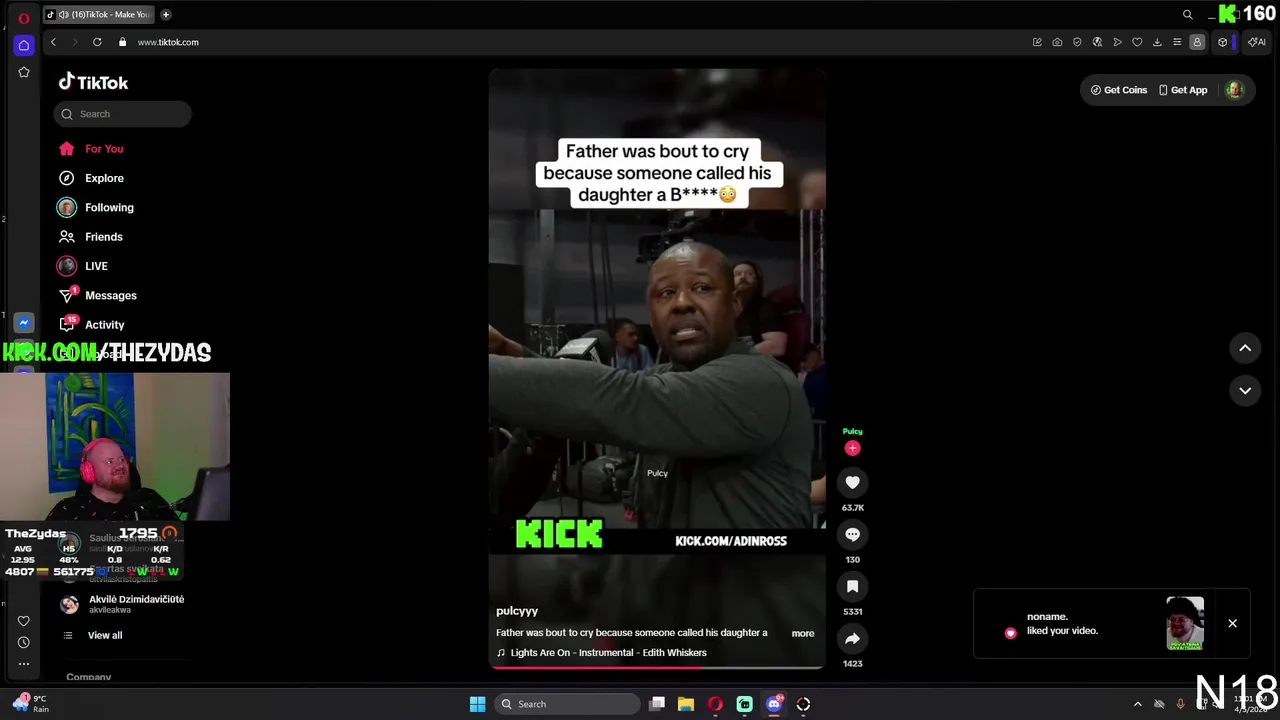The height and width of the screenshot is (720, 1280).
Task: Go to next video with down arrow
Action: point(1245,391)
